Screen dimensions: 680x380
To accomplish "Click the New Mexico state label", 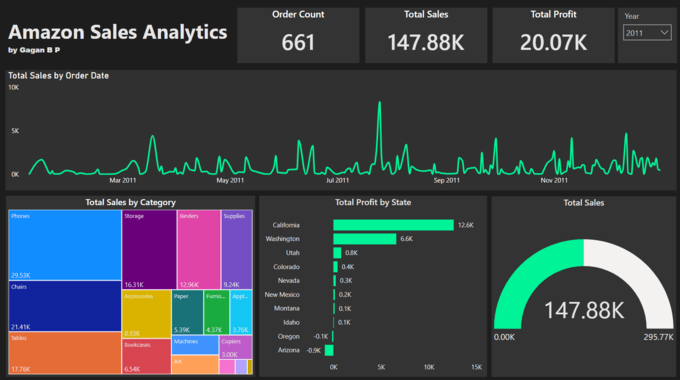I will (x=282, y=295).
